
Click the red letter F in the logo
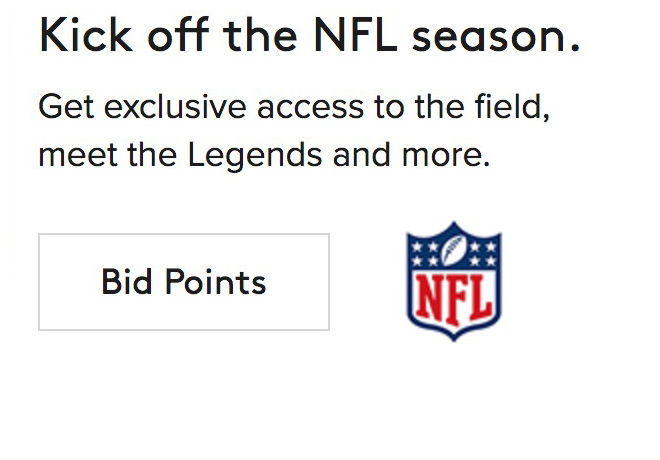click(455, 295)
